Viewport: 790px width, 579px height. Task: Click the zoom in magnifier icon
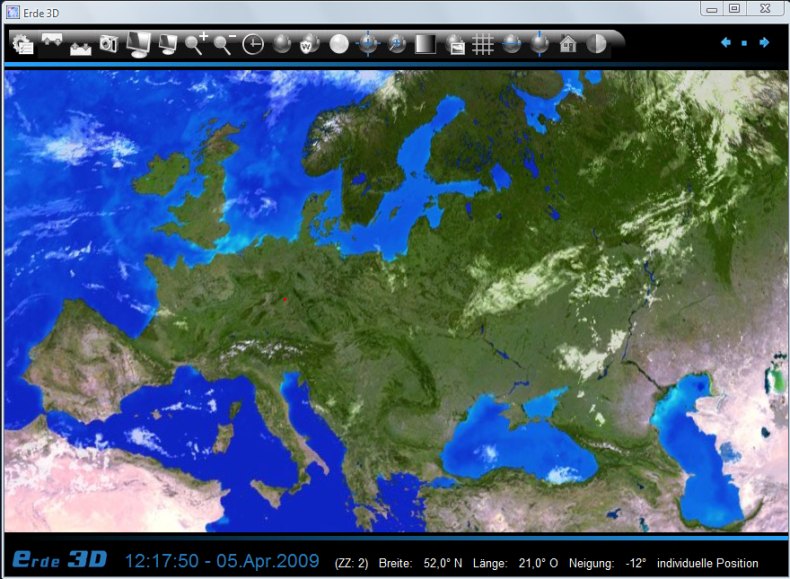pyautogui.click(x=196, y=44)
